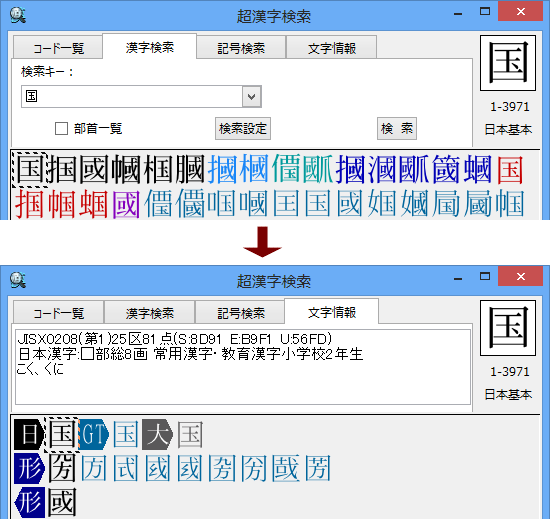Toggle the 部首一覧 checkbox
This screenshot has width=550, height=519.
(61, 128)
